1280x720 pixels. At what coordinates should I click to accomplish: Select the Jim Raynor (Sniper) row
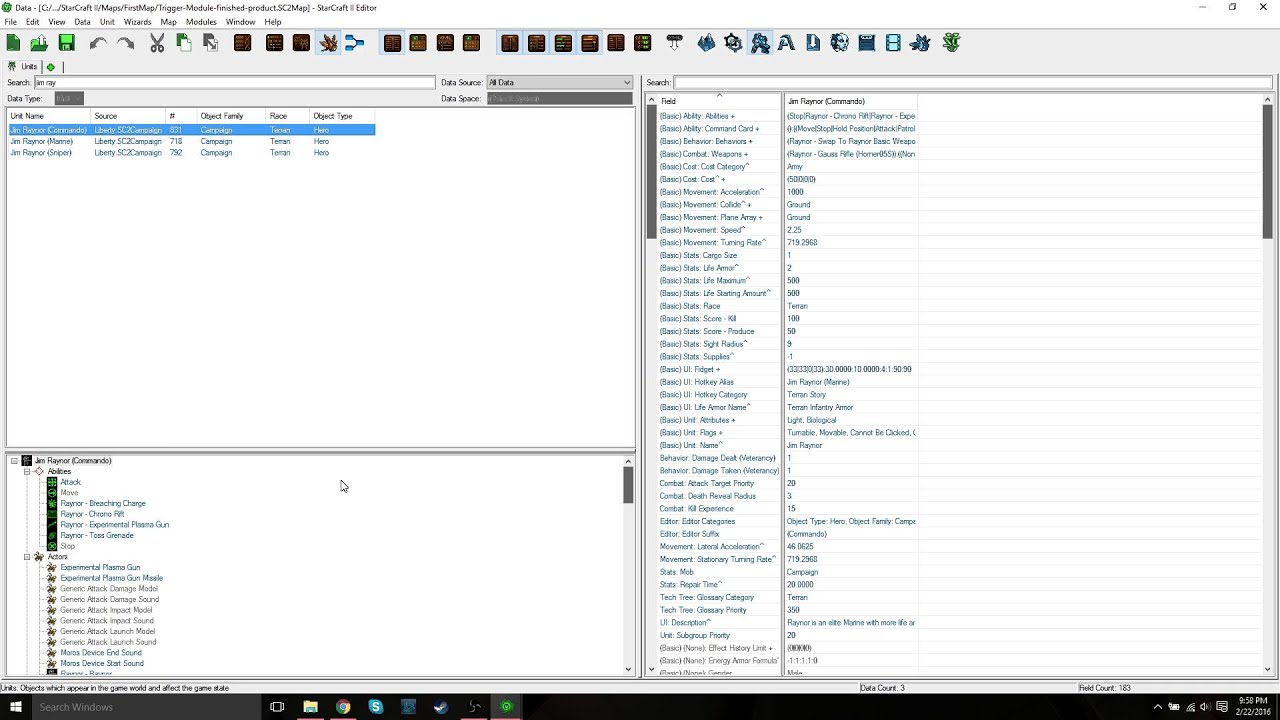point(191,153)
